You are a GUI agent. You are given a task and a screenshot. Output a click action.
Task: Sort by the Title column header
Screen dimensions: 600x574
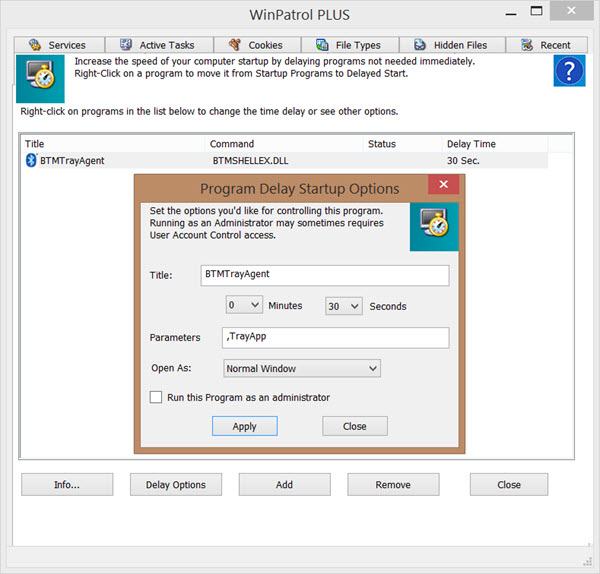point(114,144)
